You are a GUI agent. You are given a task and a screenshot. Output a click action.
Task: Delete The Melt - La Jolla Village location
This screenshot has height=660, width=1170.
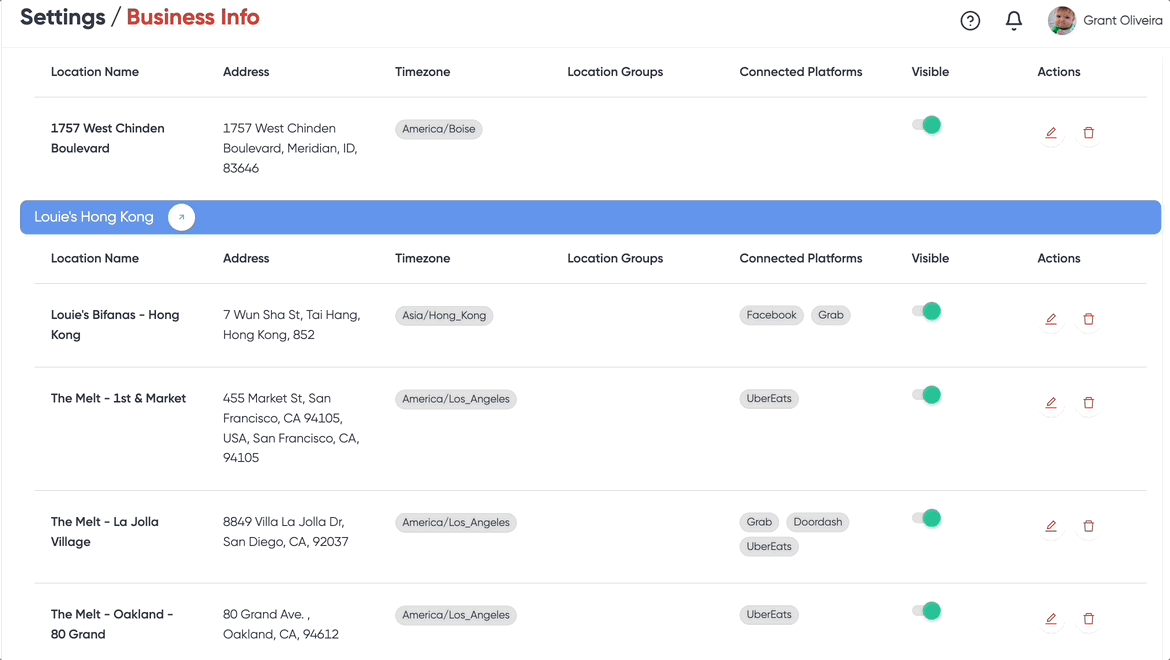coord(1089,526)
